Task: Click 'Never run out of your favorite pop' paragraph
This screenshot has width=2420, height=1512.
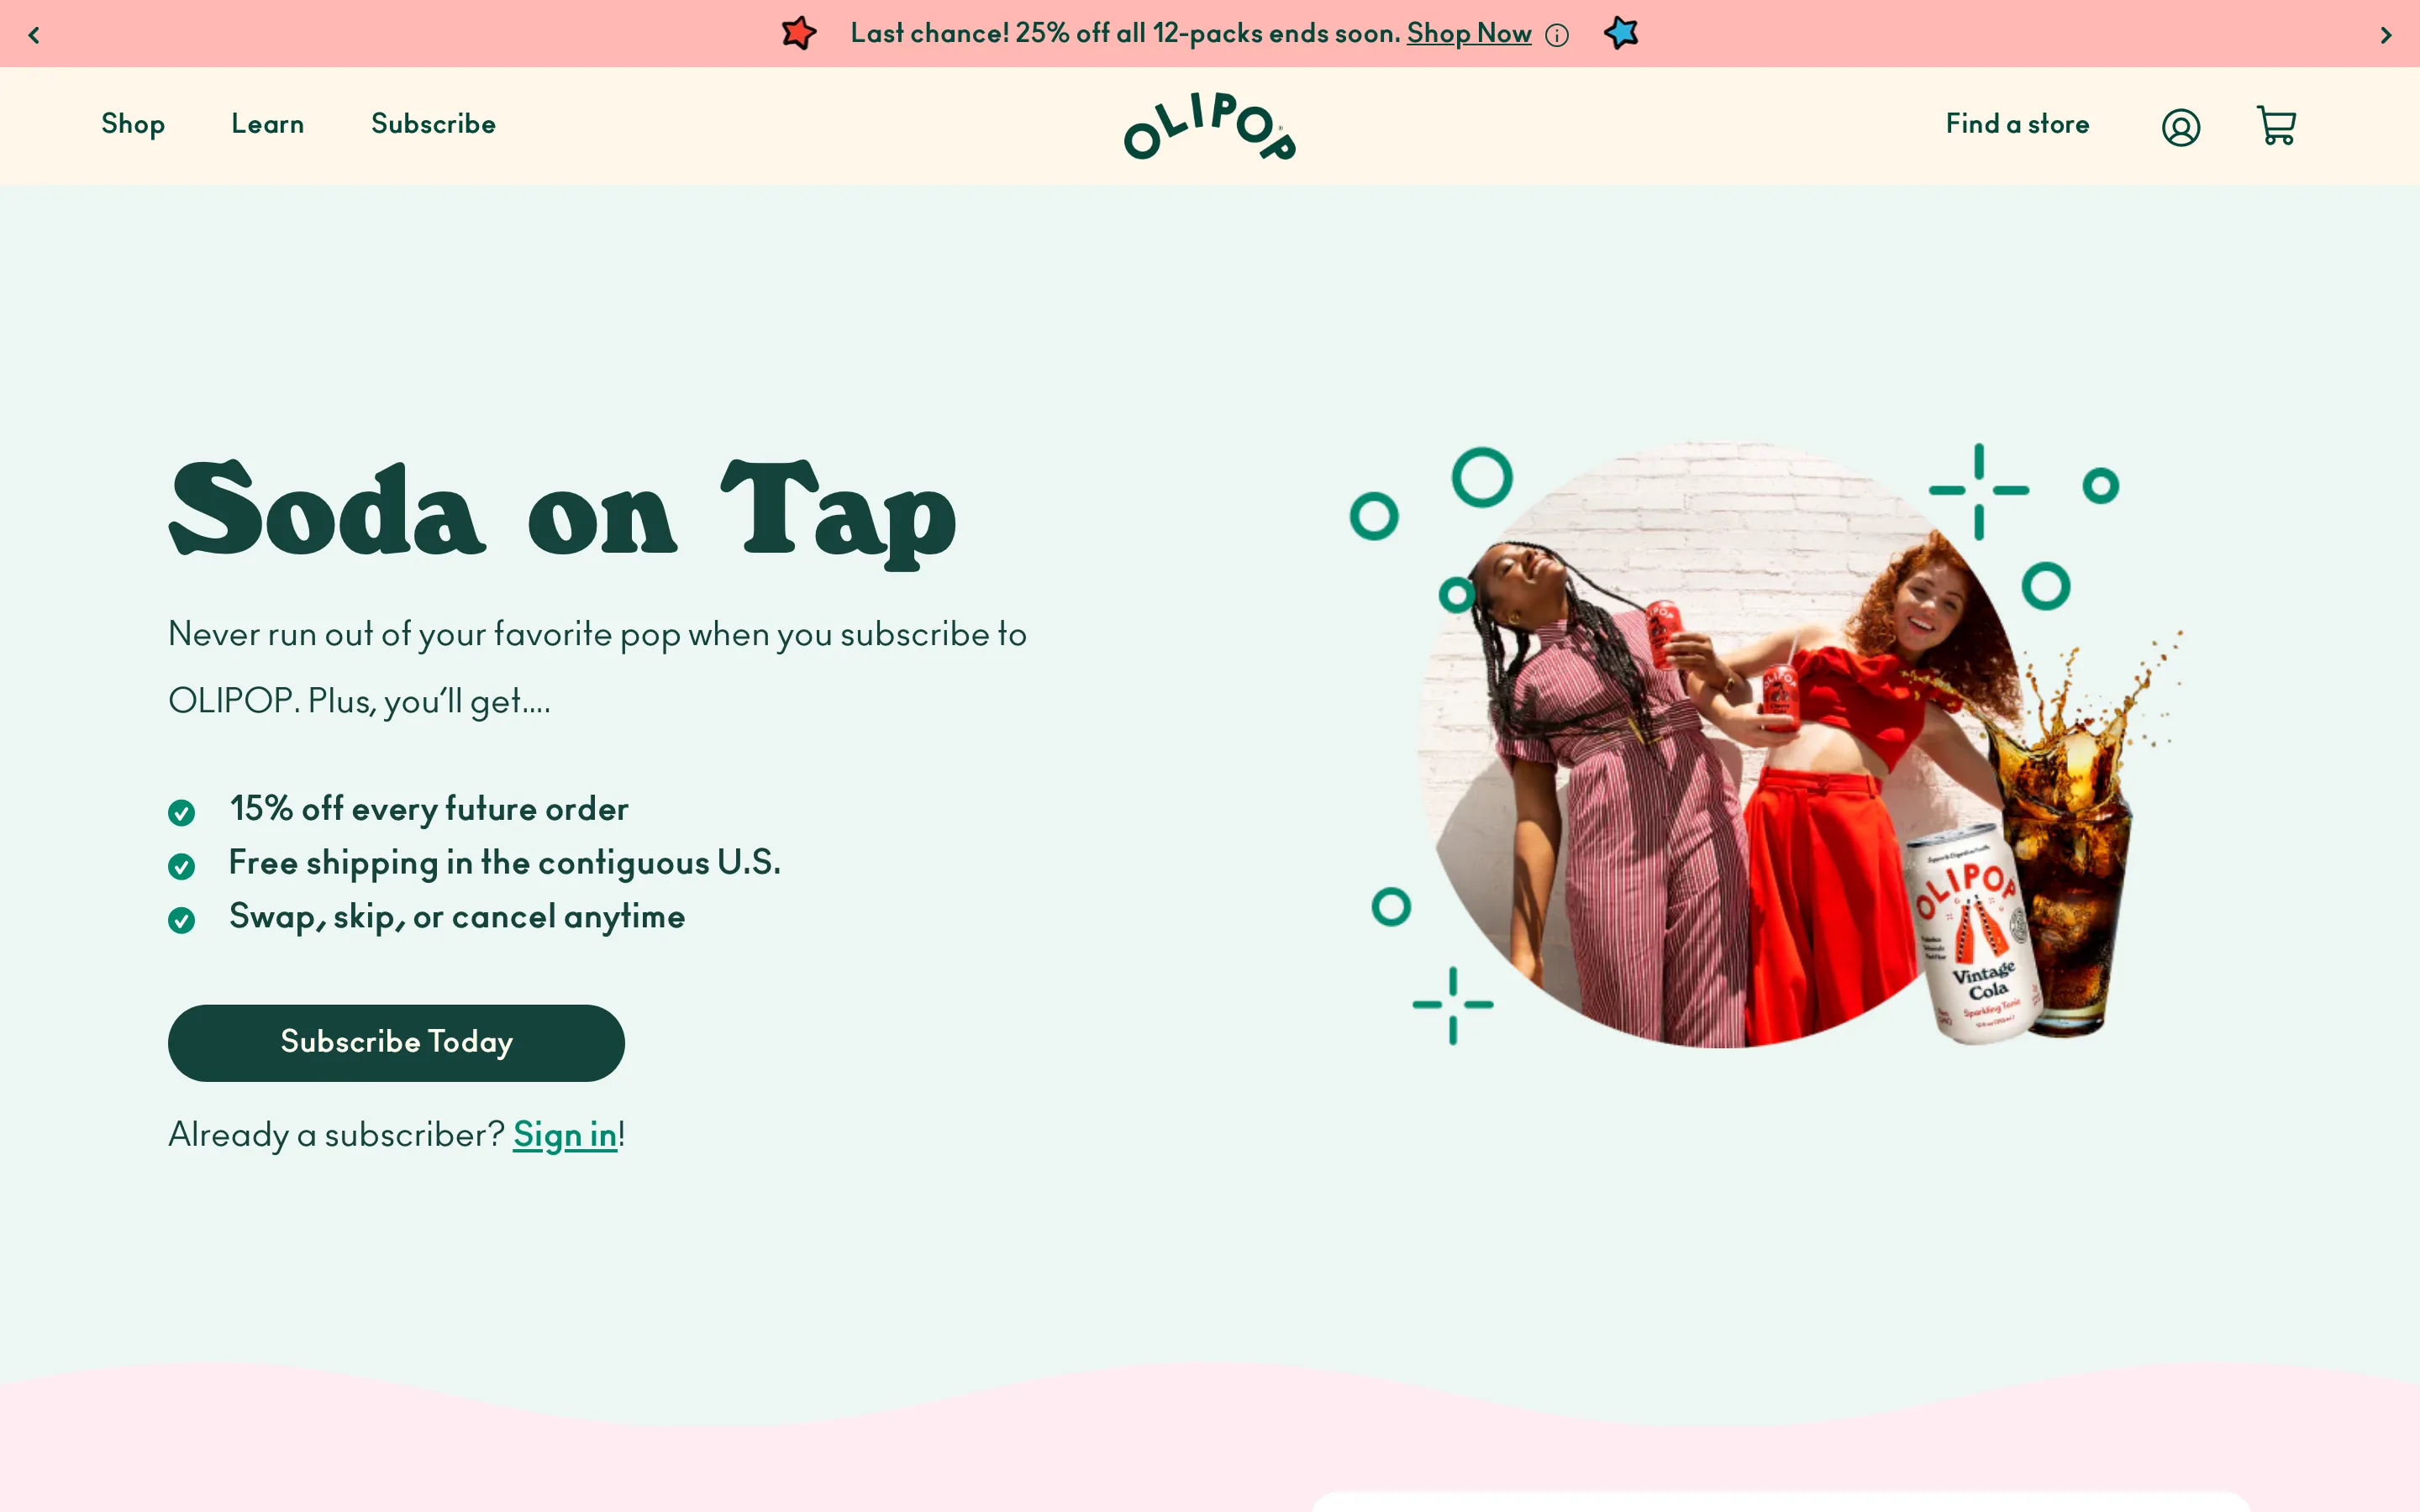Action: coord(597,667)
